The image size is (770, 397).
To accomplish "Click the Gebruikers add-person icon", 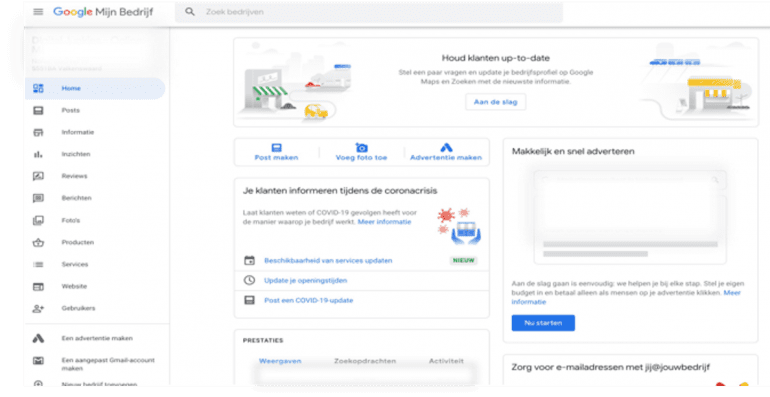I will (38, 309).
